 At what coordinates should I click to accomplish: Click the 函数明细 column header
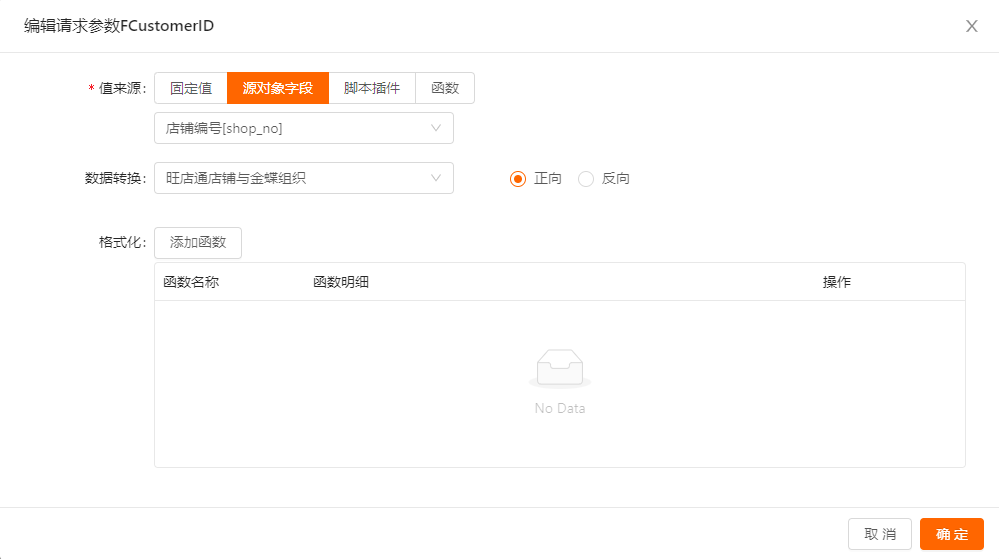tap(341, 282)
